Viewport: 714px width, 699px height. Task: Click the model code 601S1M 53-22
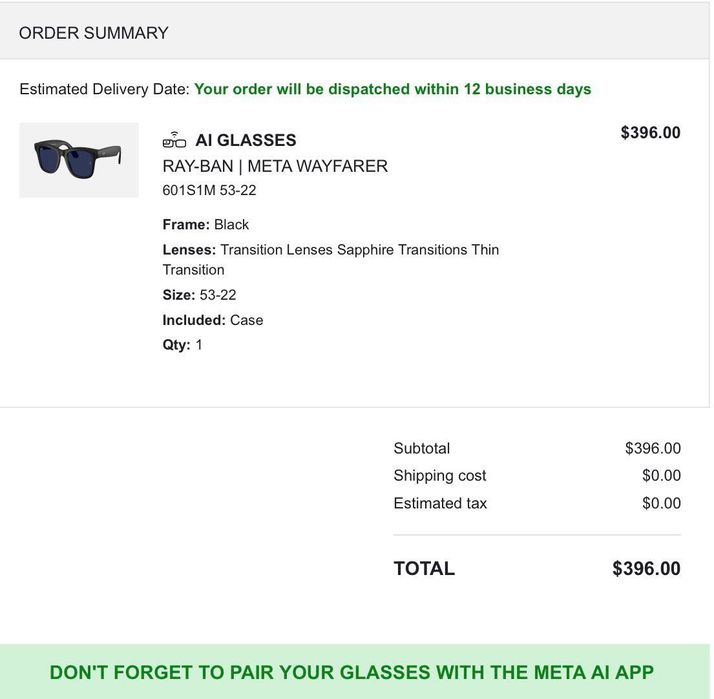[209, 190]
